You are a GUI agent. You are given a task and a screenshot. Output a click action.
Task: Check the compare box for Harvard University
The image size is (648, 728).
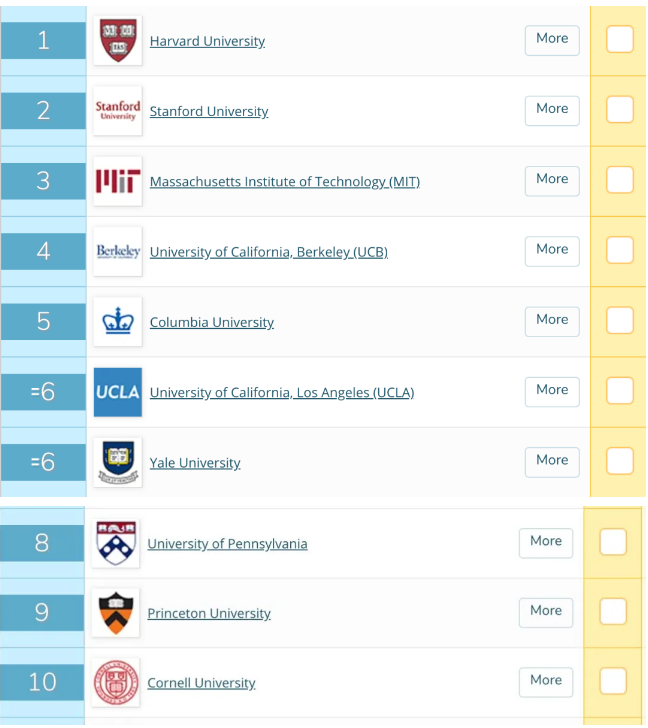(x=620, y=39)
